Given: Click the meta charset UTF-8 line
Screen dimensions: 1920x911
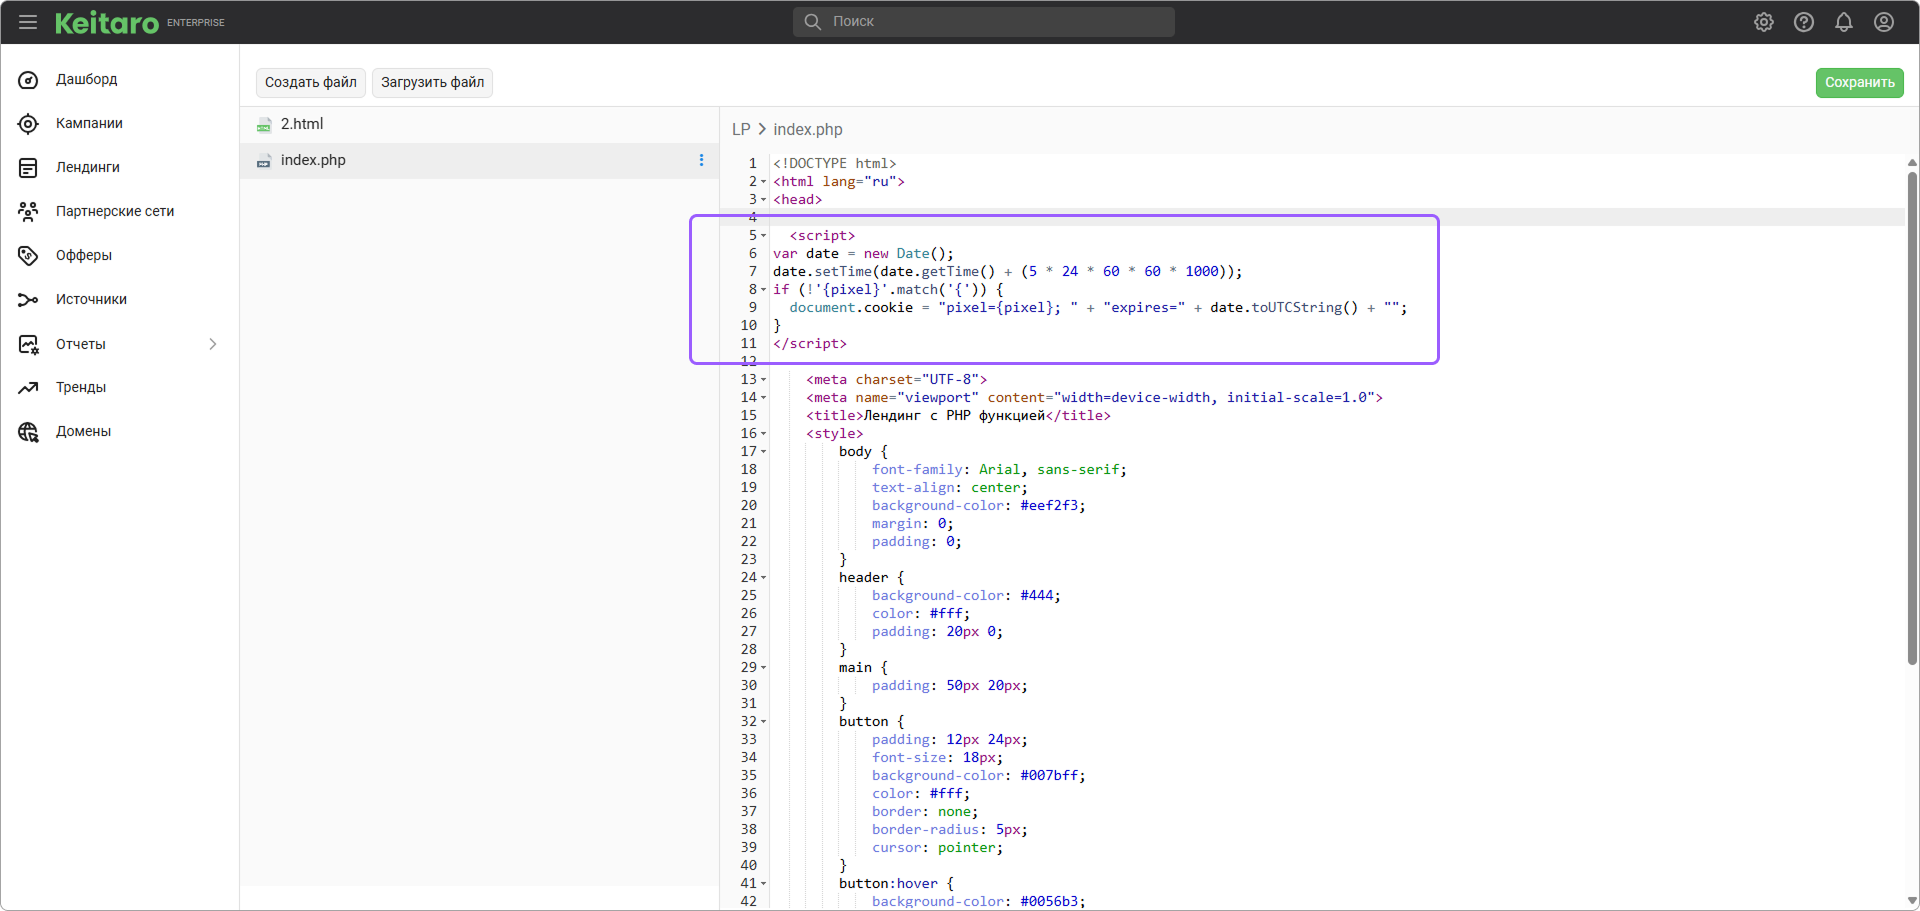Looking at the screenshot, I should pos(896,380).
